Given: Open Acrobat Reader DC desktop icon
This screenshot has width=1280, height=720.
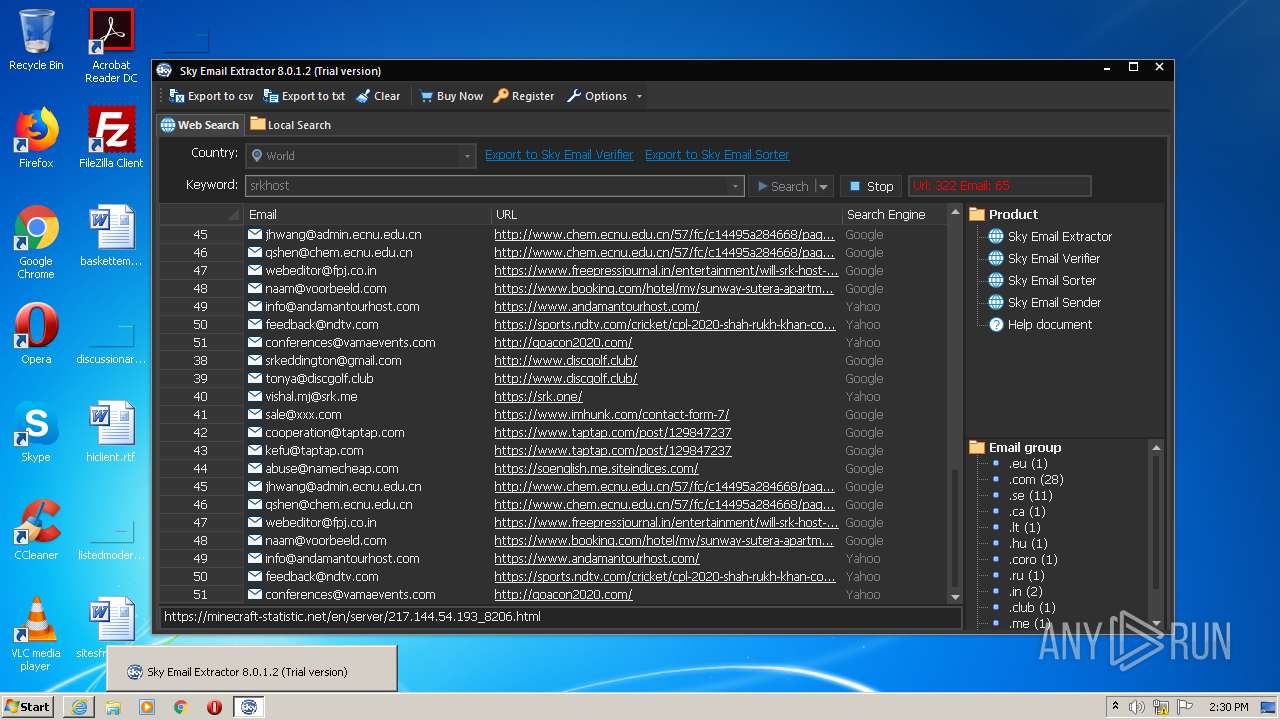Looking at the screenshot, I should (x=111, y=47).
